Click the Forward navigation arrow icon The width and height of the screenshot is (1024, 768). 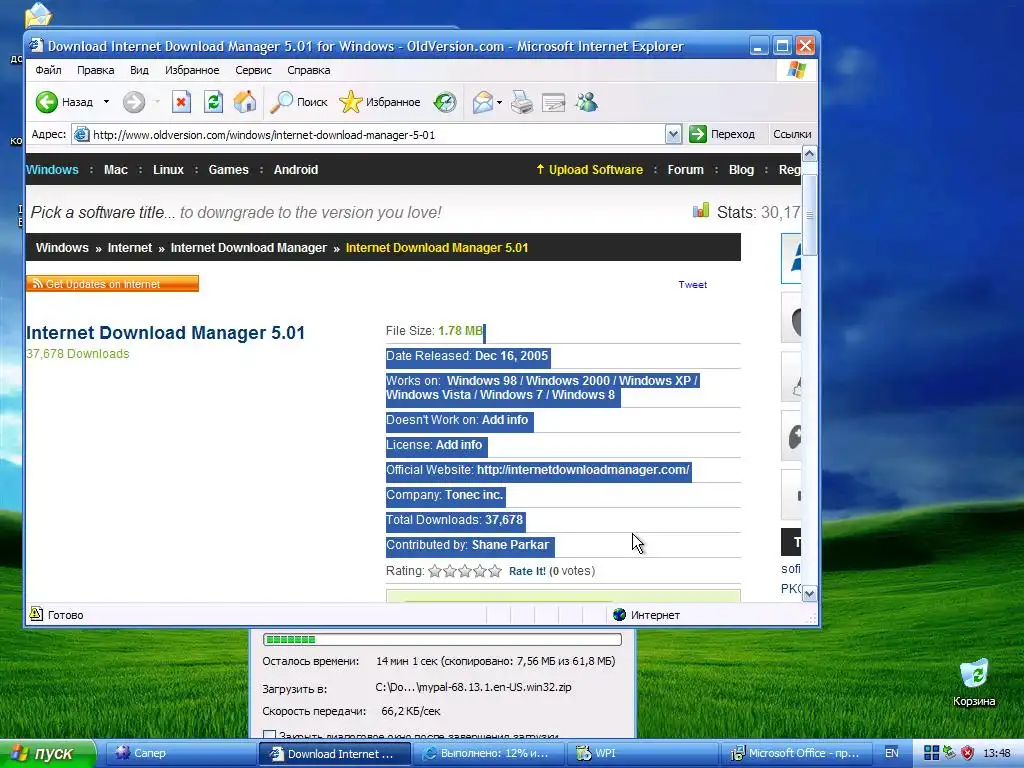click(134, 102)
